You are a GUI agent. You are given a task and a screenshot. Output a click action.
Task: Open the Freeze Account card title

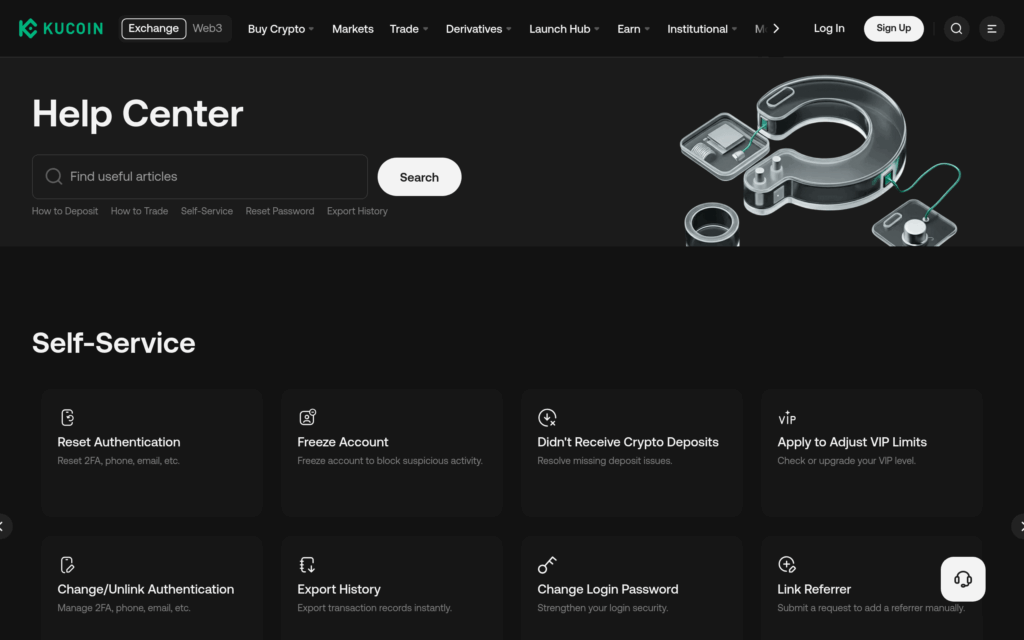coord(343,442)
